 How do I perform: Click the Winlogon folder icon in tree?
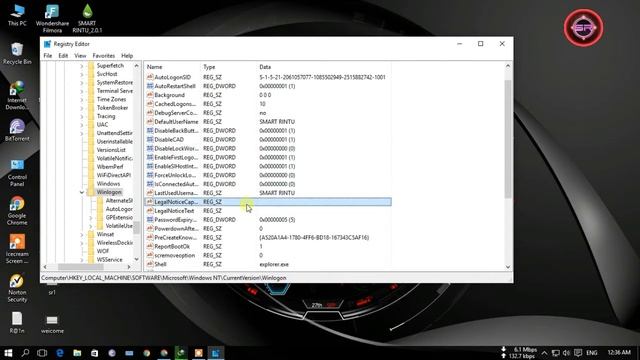coord(91,192)
